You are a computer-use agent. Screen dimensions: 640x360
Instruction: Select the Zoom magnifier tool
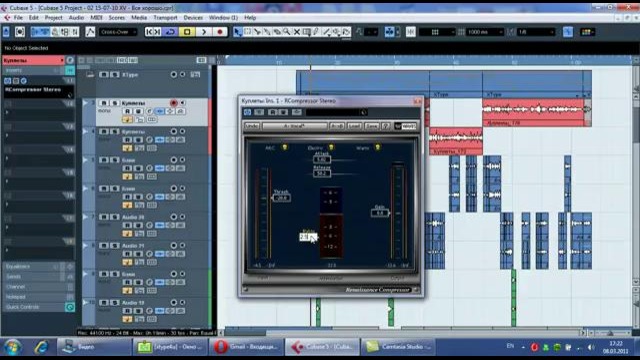pos(287,32)
